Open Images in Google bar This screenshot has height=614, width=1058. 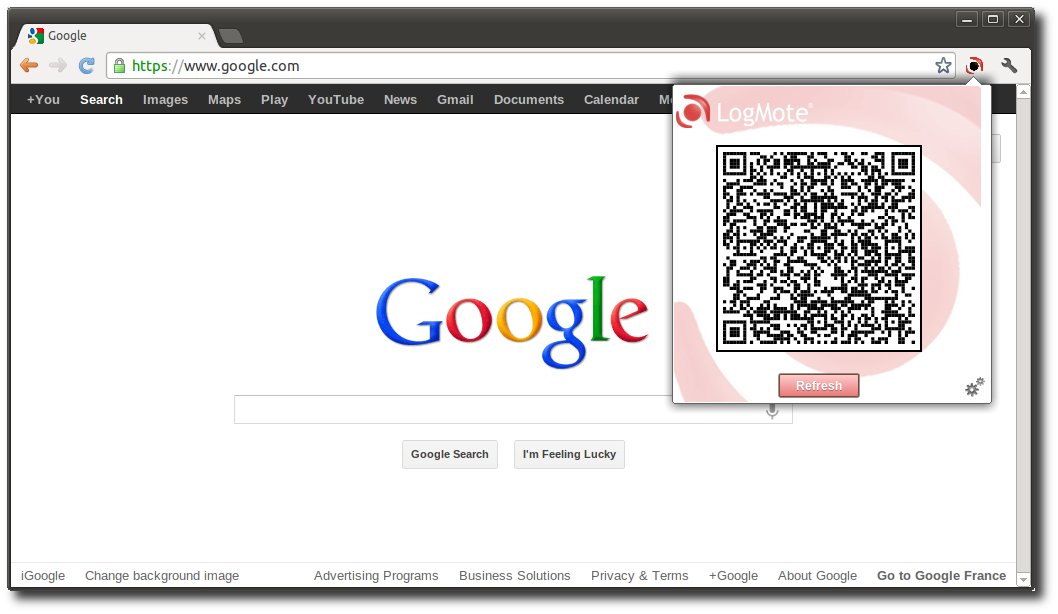(x=165, y=100)
